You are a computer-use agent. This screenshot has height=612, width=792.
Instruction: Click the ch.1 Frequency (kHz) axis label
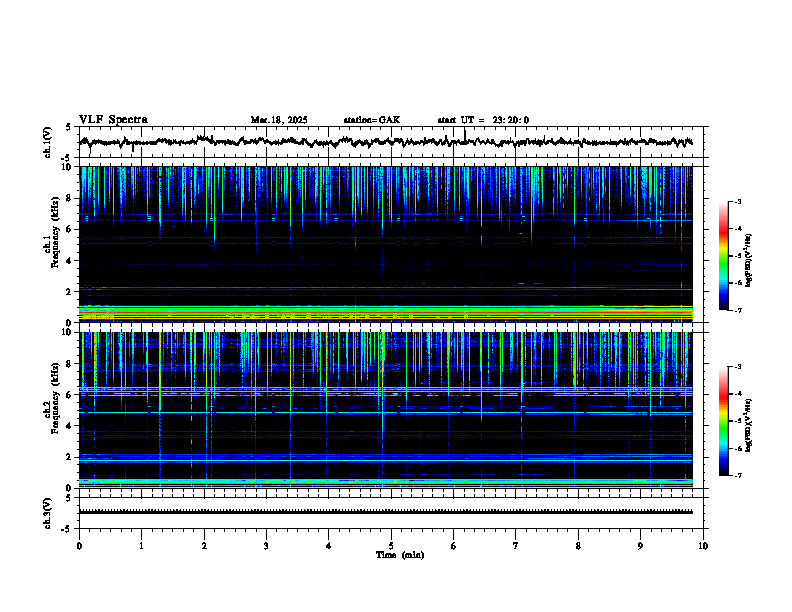pyautogui.click(x=51, y=244)
